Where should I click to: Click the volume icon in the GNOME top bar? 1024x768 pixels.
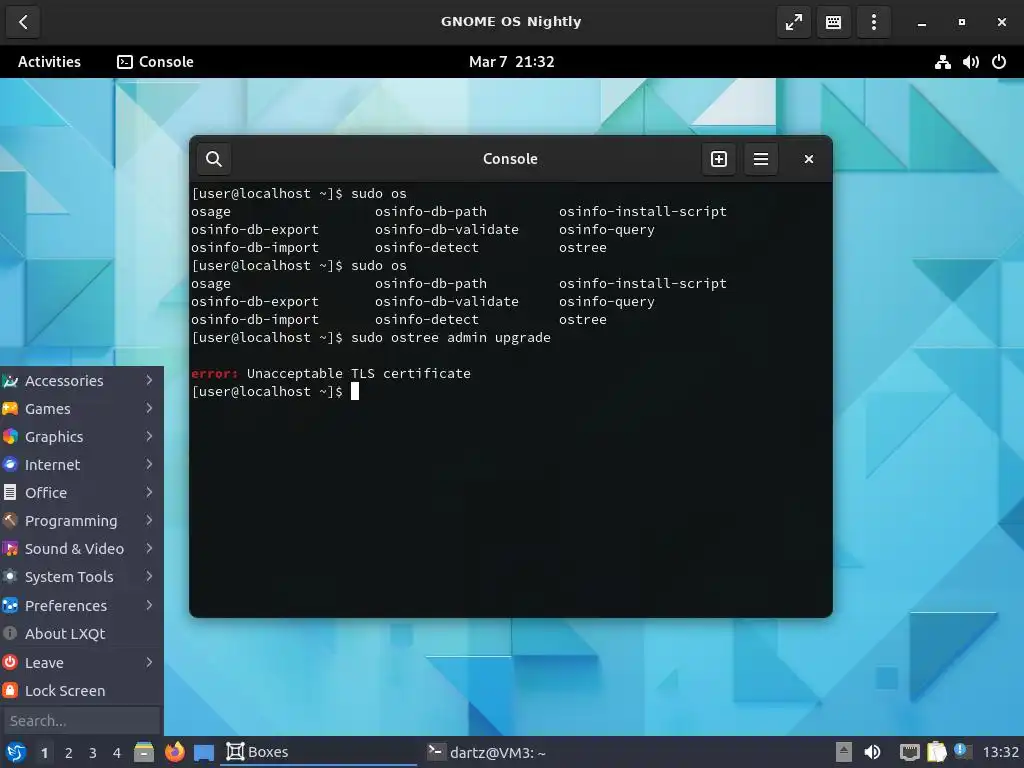click(970, 62)
